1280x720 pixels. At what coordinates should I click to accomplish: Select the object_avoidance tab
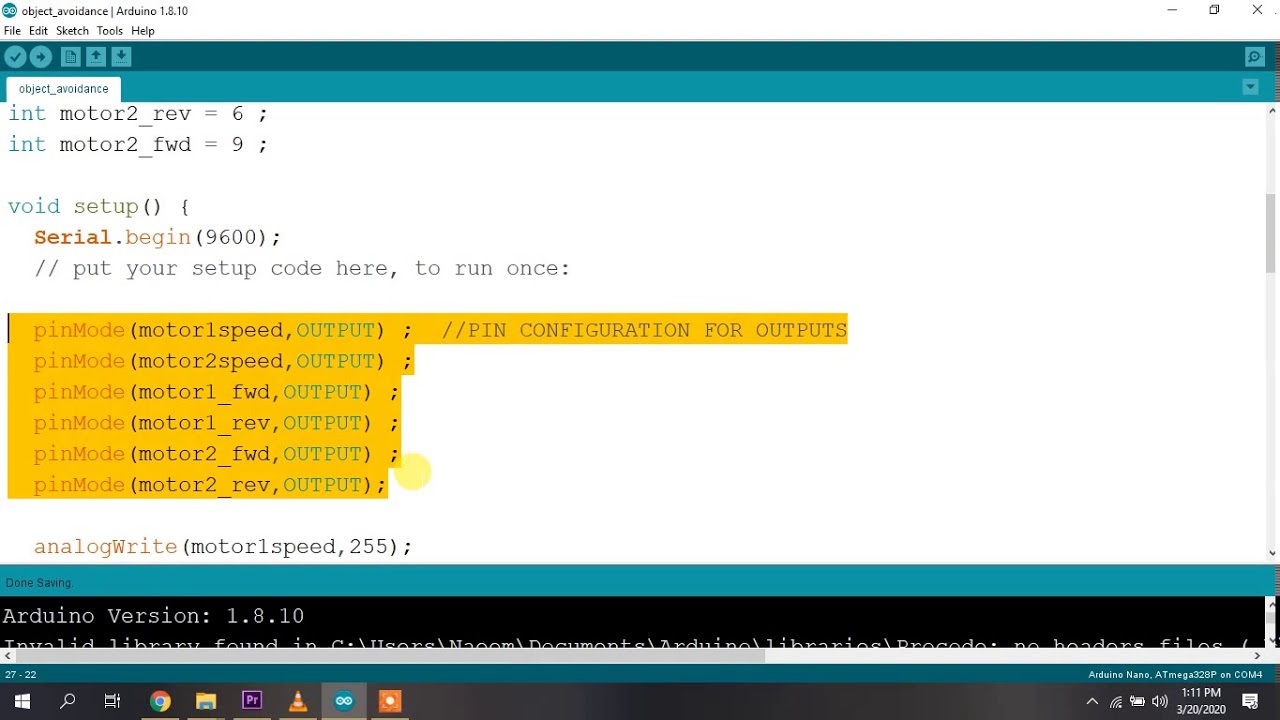63,89
